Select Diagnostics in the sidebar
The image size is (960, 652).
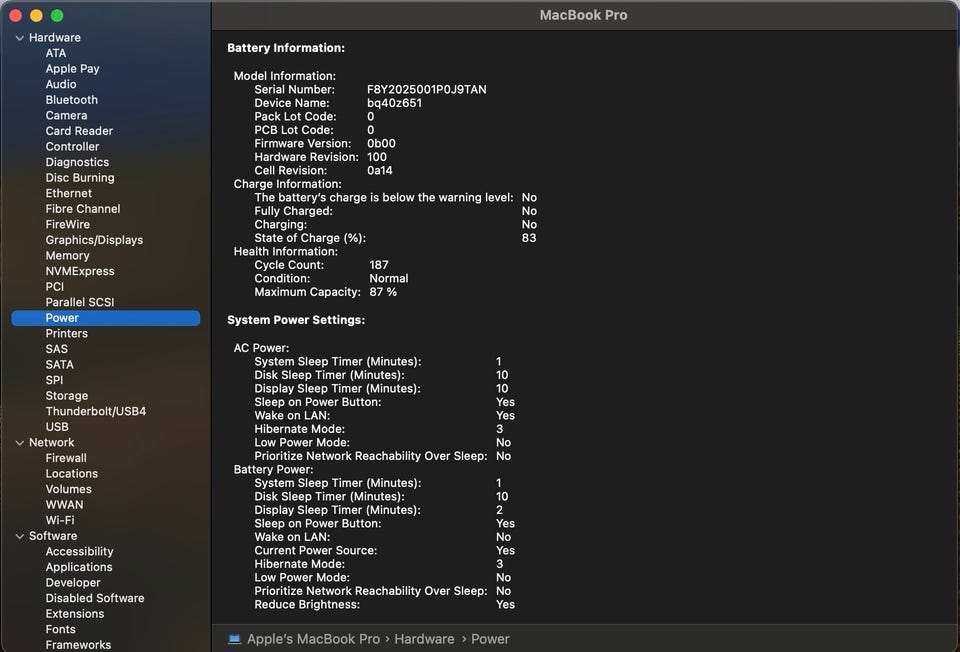[x=77, y=162]
